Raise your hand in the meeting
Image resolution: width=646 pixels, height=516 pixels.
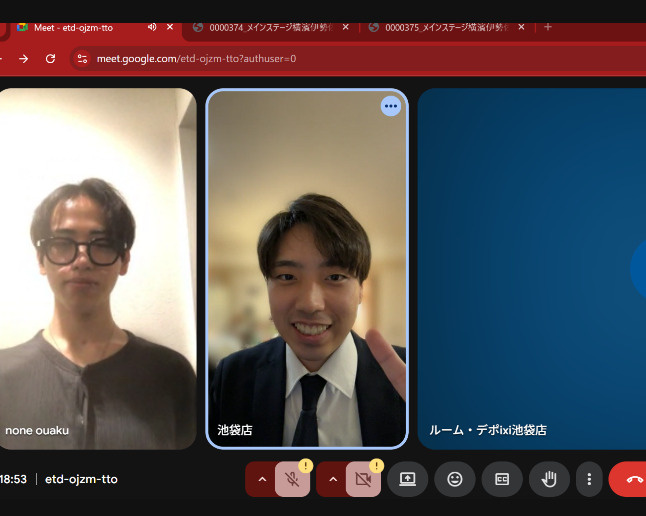point(549,479)
